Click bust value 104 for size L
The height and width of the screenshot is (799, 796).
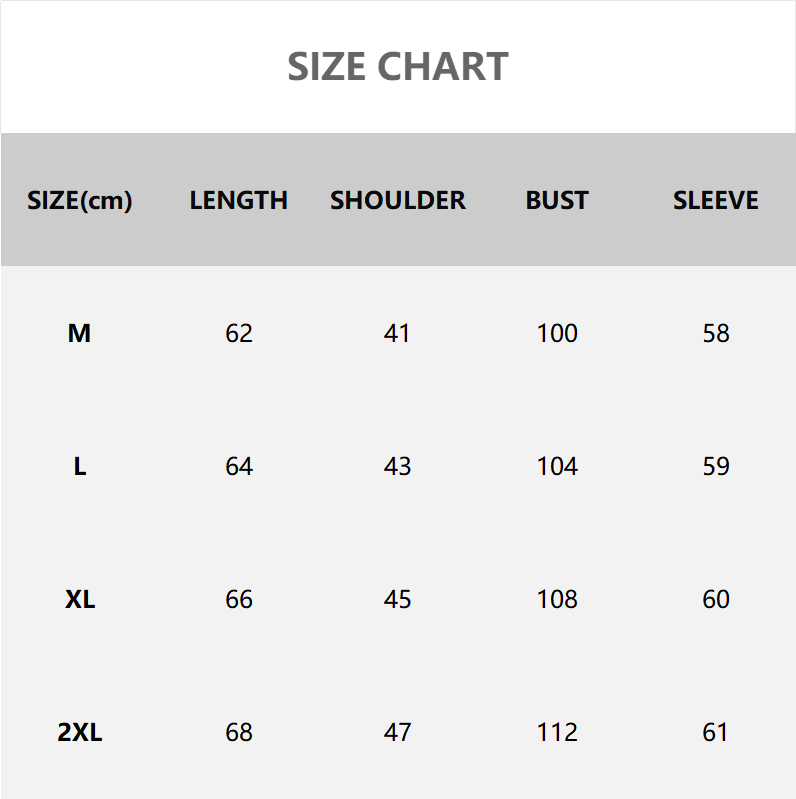coord(557,466)
